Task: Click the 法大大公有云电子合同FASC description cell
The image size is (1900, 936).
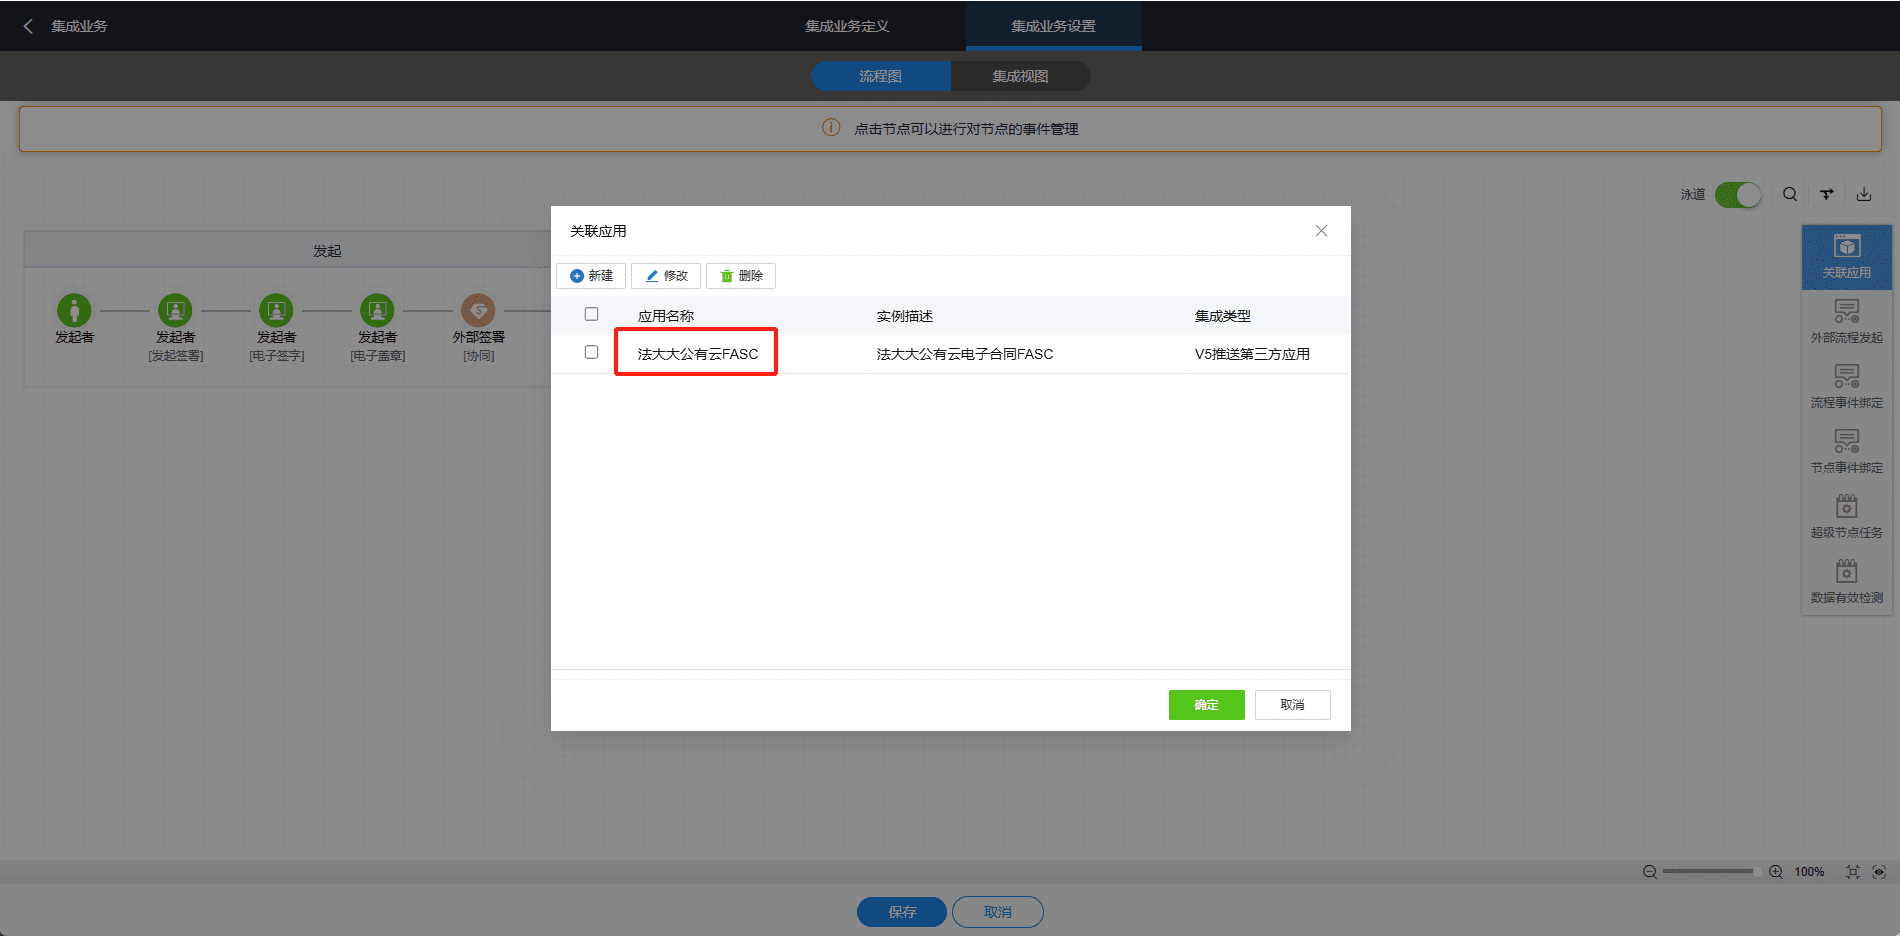Action: [965, 354]
